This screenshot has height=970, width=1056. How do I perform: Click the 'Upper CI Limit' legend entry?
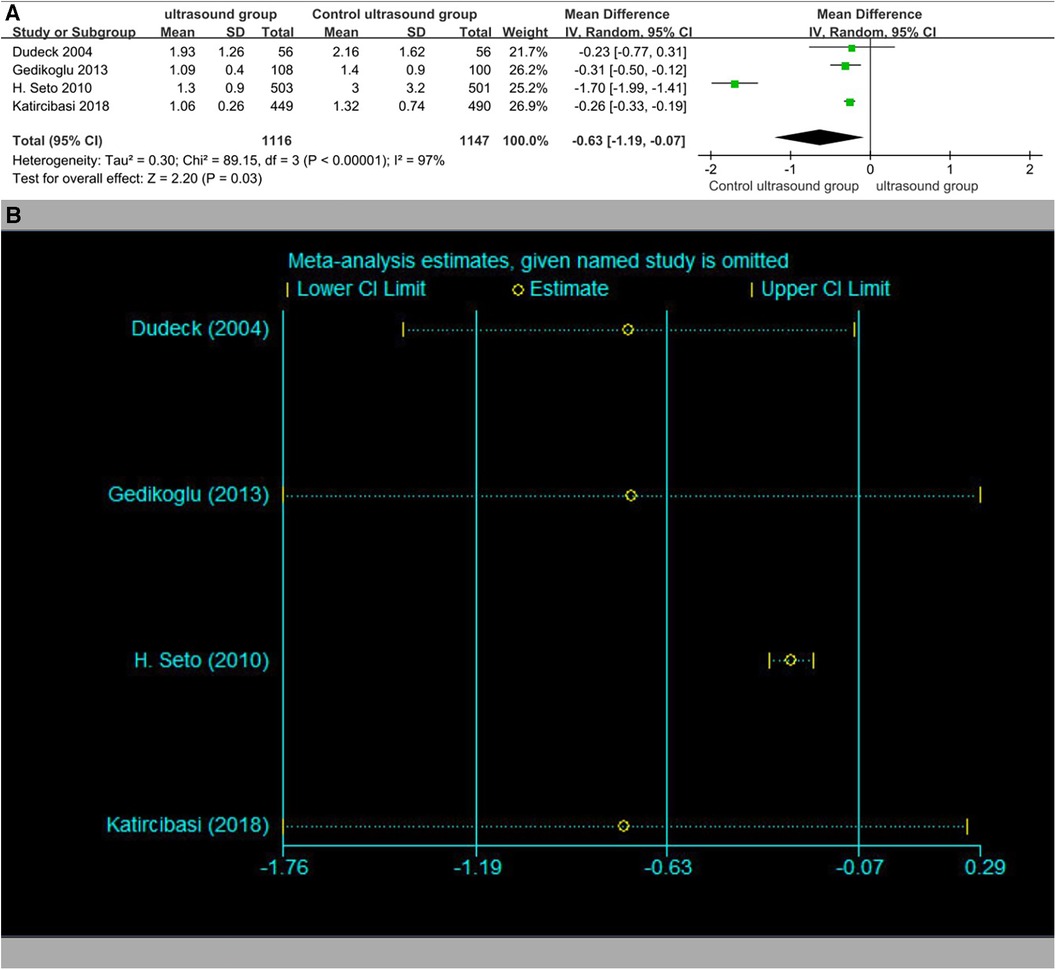(x=820, y=289)
